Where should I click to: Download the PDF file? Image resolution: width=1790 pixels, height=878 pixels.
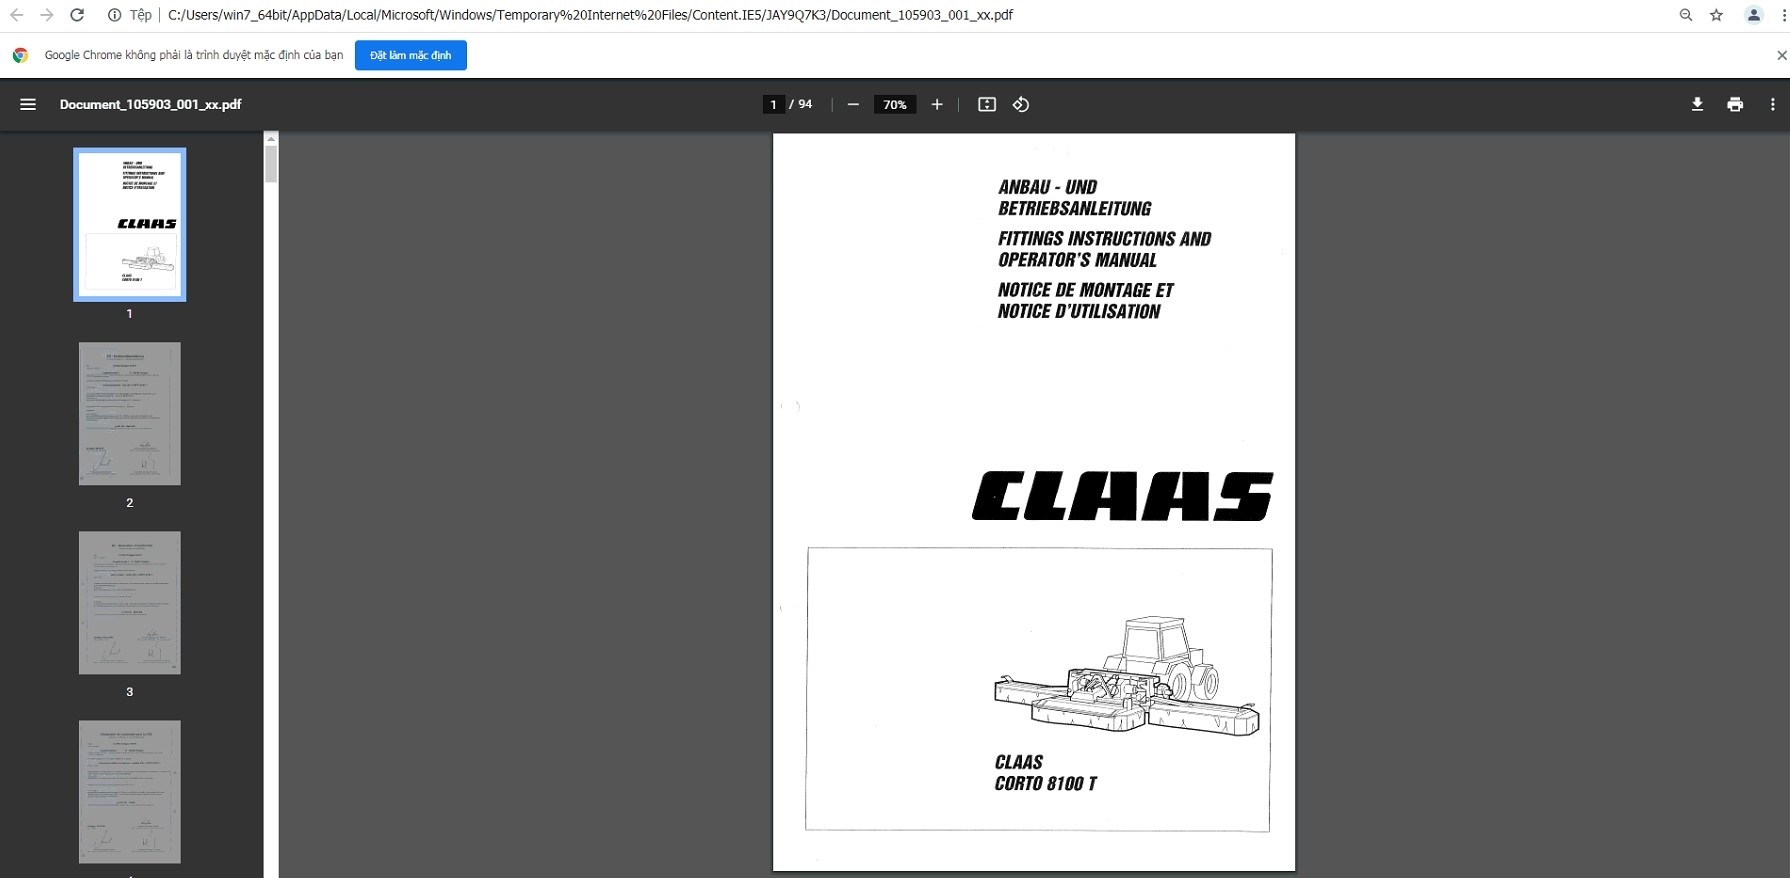[1697, 104]
